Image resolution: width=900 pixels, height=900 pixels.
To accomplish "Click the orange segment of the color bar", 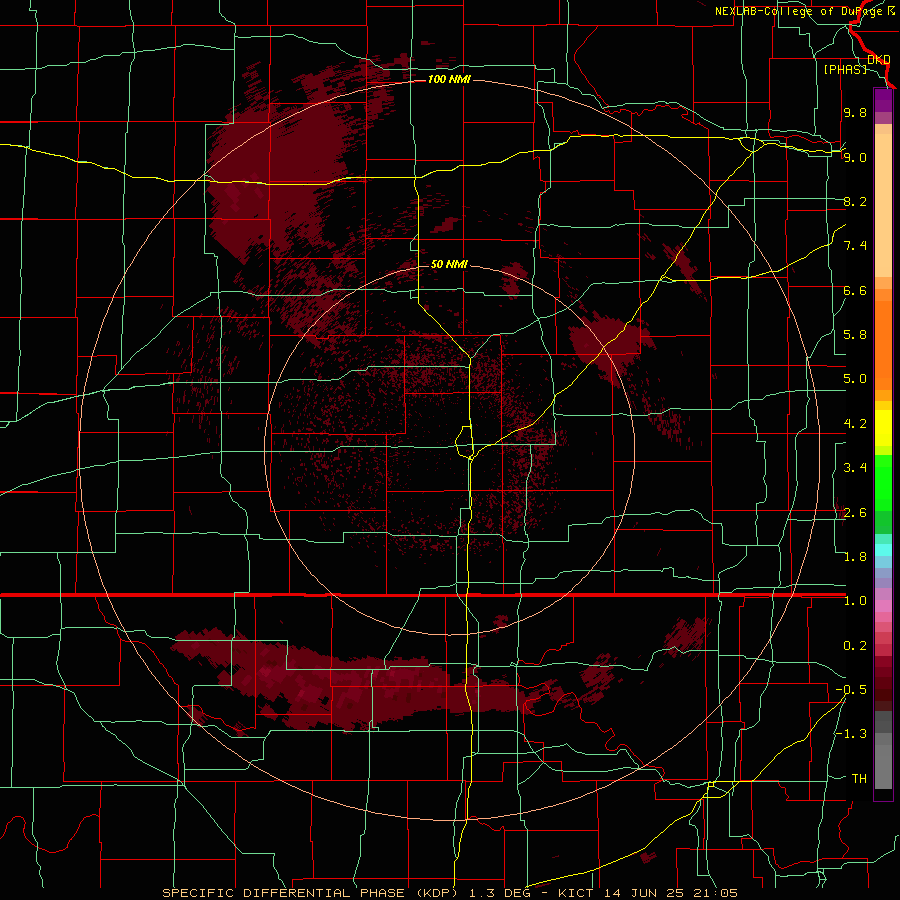I will click(883, 346).
